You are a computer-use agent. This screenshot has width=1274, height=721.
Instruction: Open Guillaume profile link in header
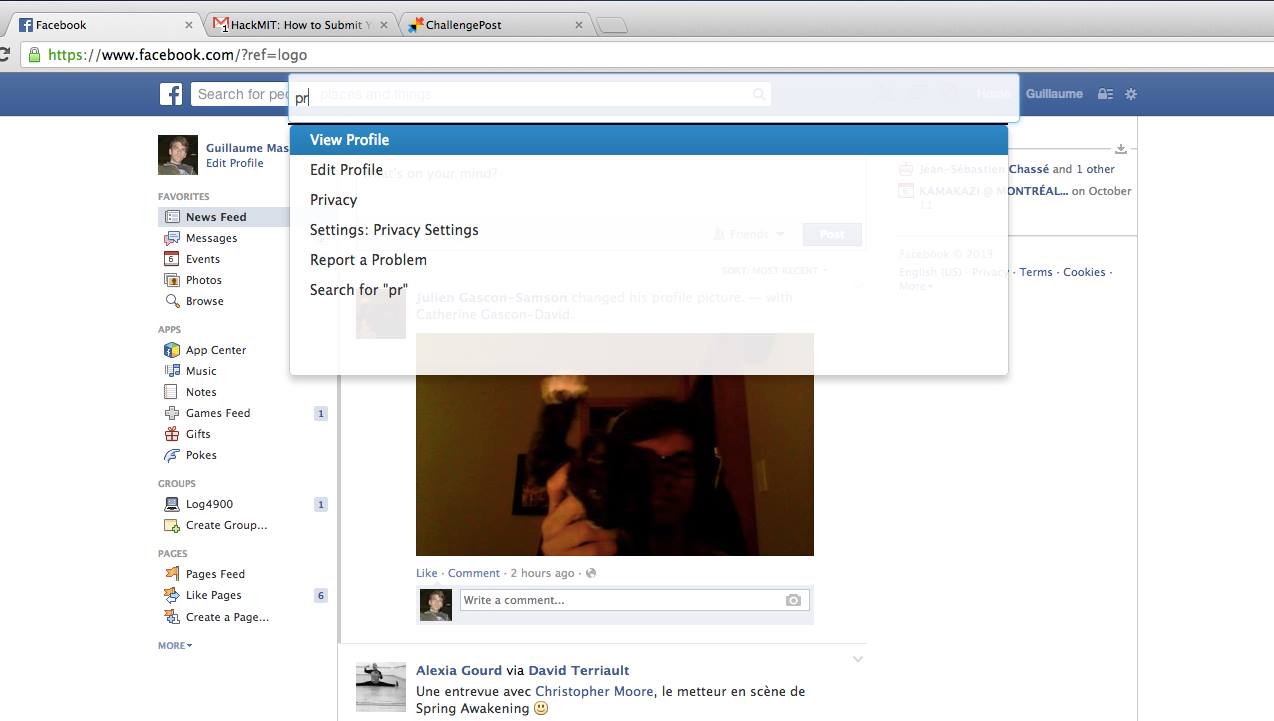(x=1054, y=94)
